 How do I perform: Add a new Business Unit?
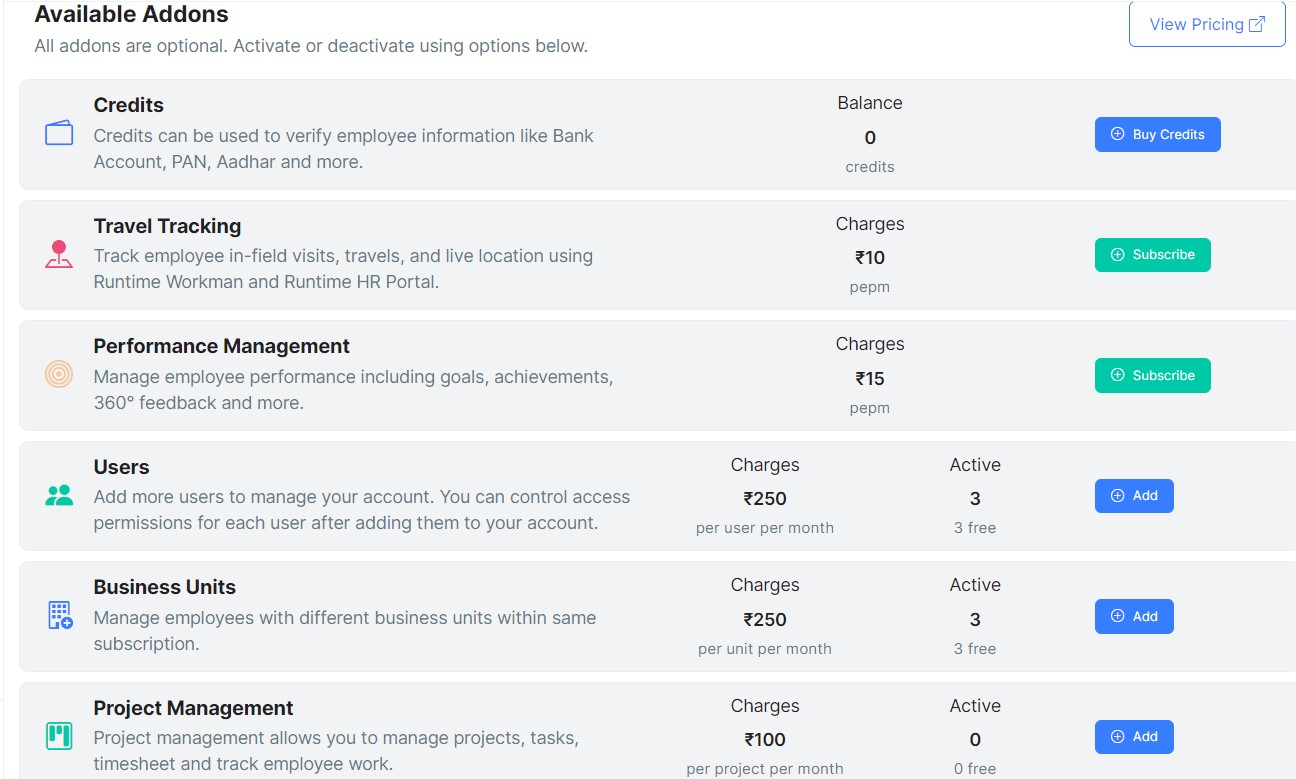tap(1134, 616)
